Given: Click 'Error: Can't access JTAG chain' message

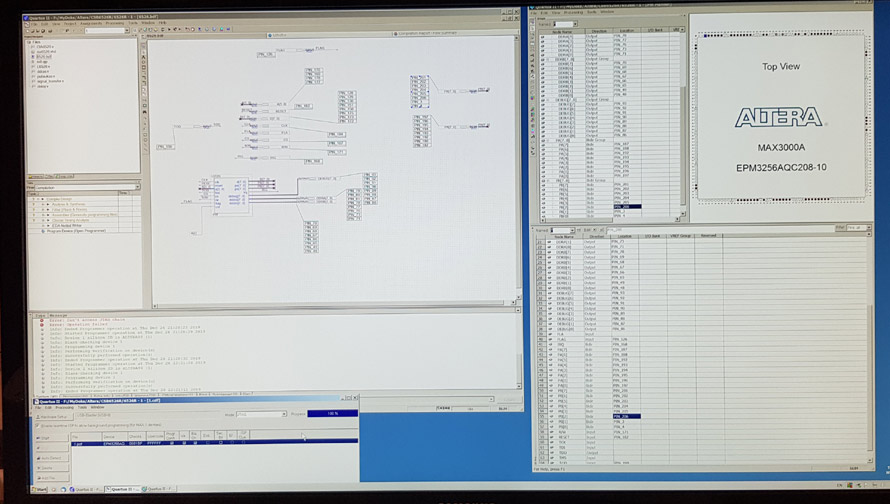Looking at the screenshot, I should tap(87, 320).
